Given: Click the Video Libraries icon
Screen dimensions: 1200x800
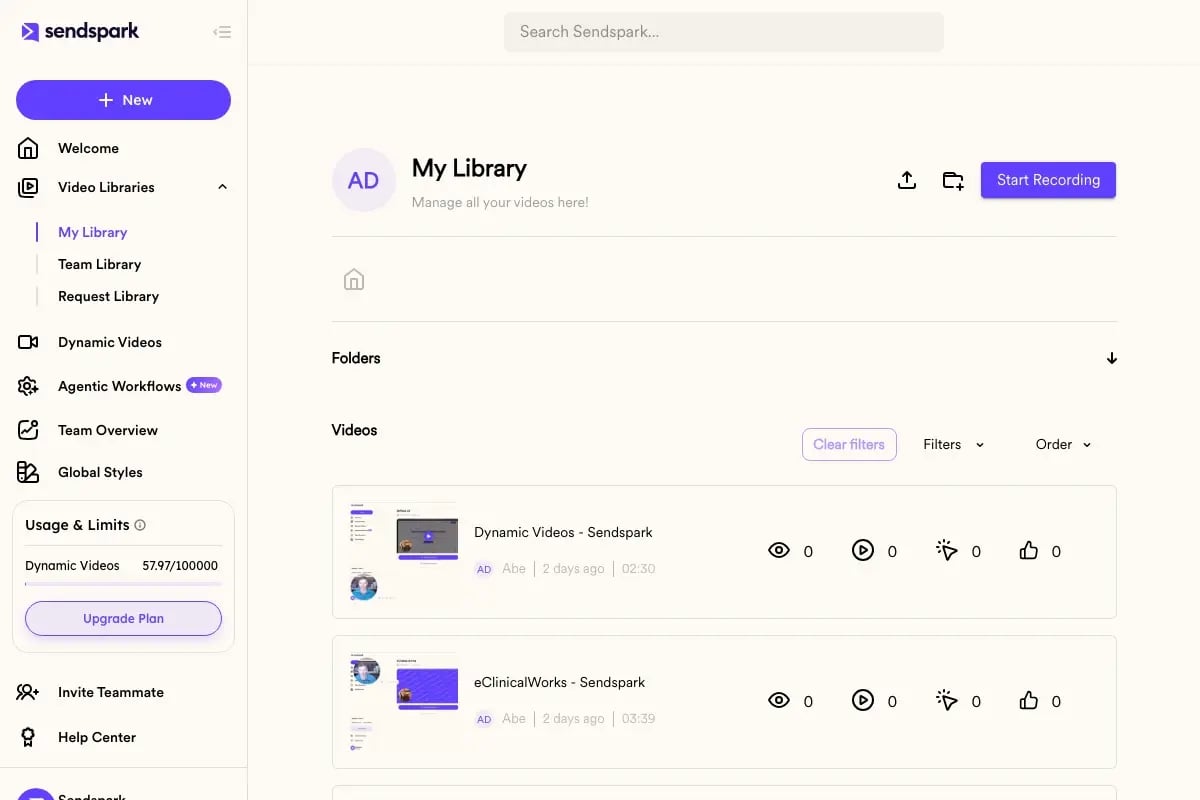Looking at the screenshot, I should 28,187.
